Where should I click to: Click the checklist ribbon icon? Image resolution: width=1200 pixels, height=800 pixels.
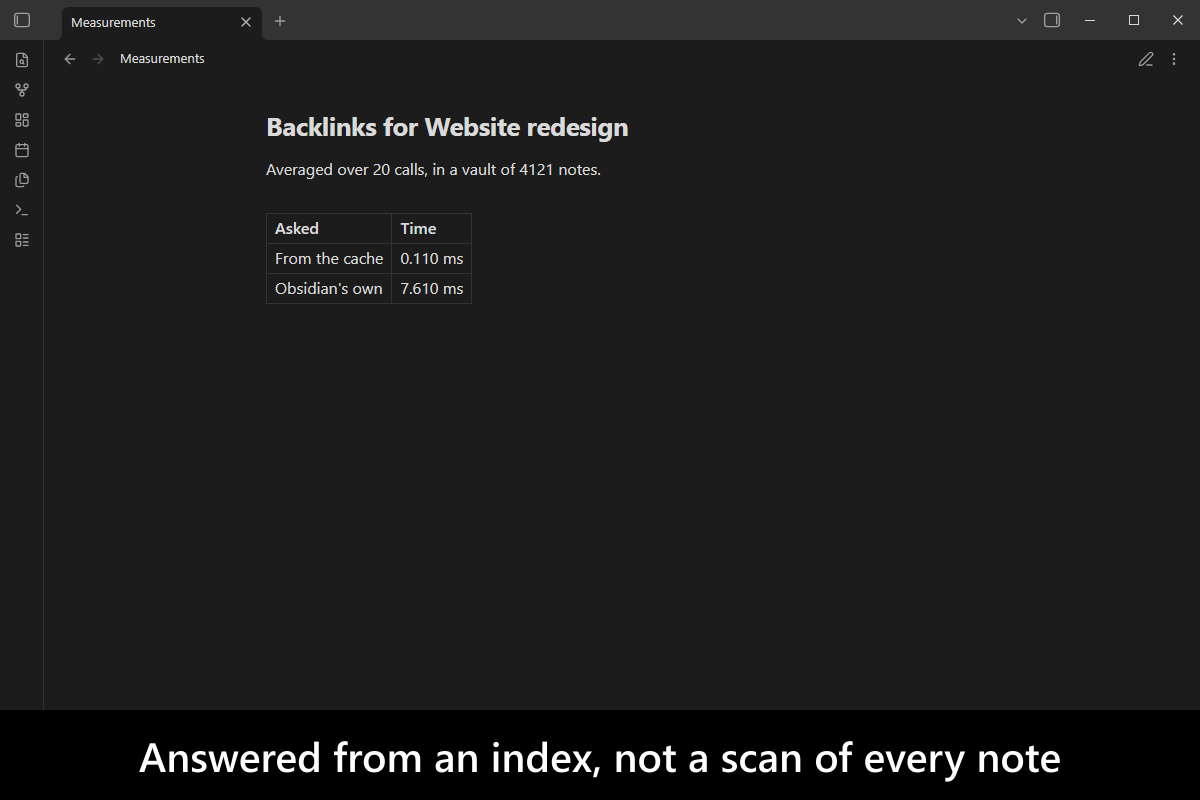(x=22, y=240)
